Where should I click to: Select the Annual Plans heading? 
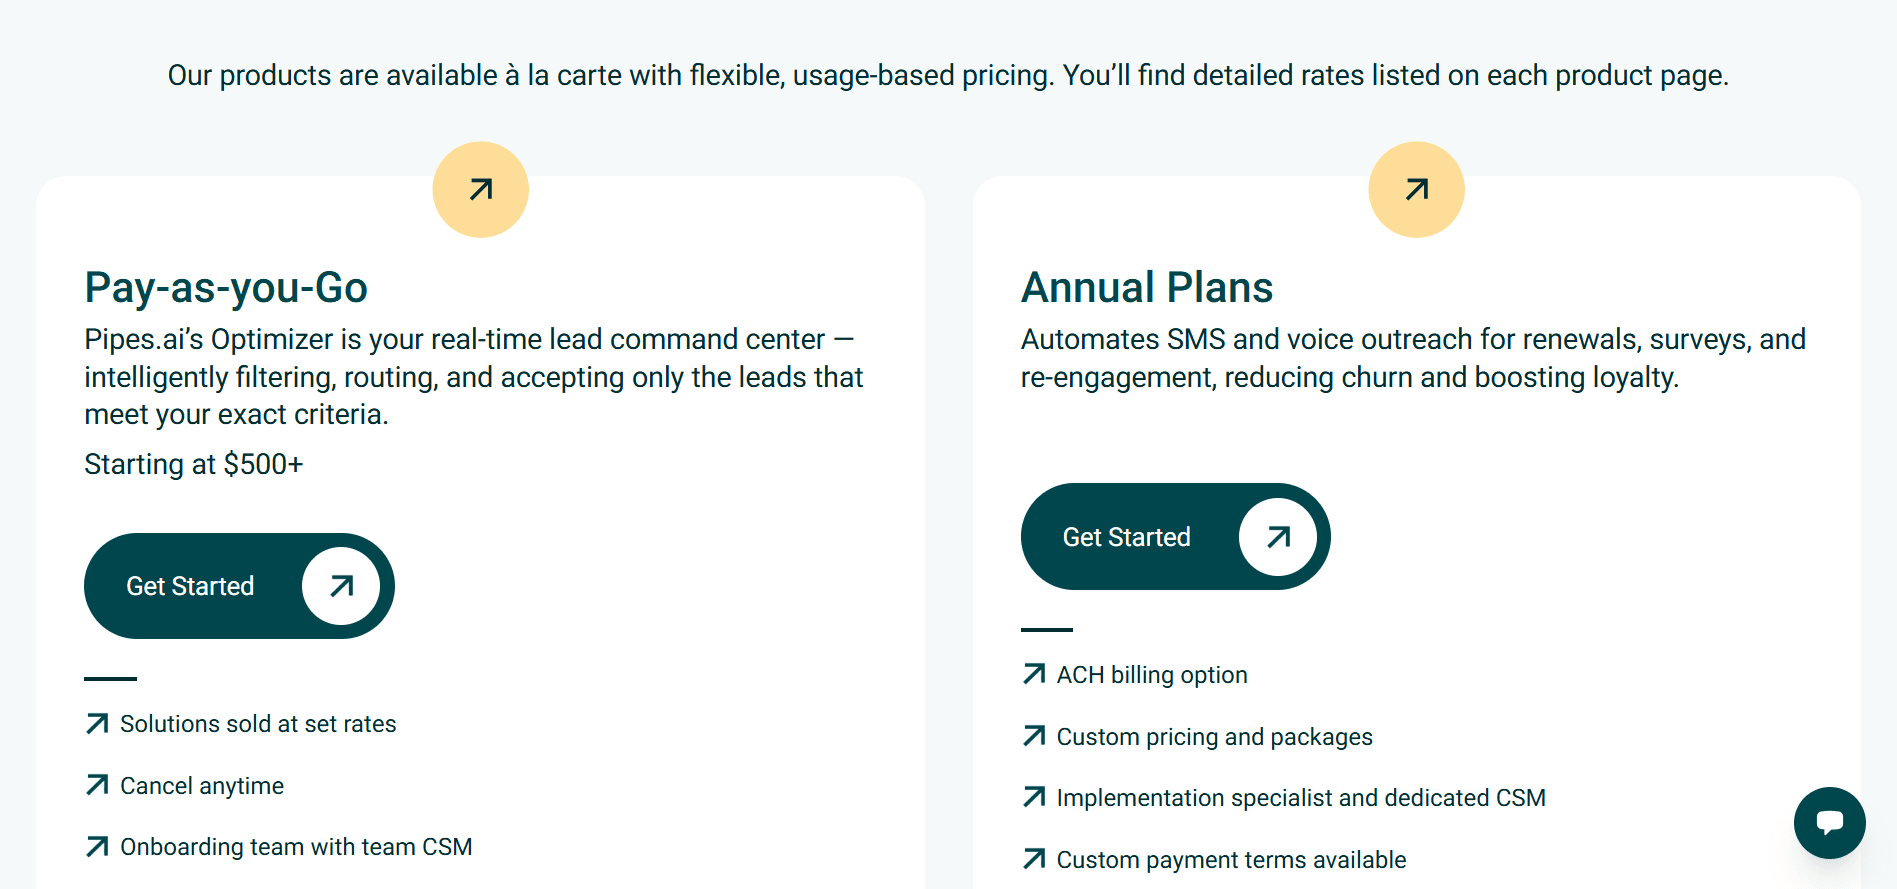[1146, 288]
